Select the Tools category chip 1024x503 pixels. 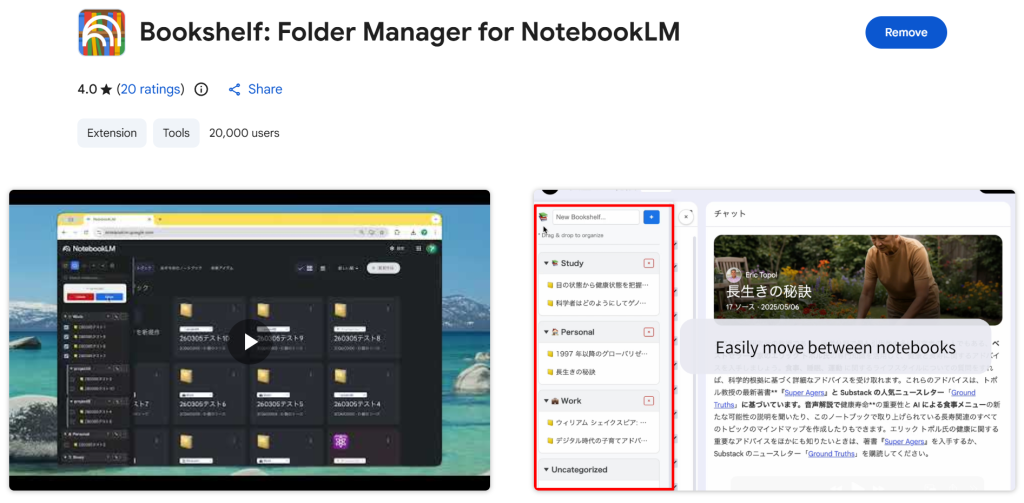click(176, 133)
